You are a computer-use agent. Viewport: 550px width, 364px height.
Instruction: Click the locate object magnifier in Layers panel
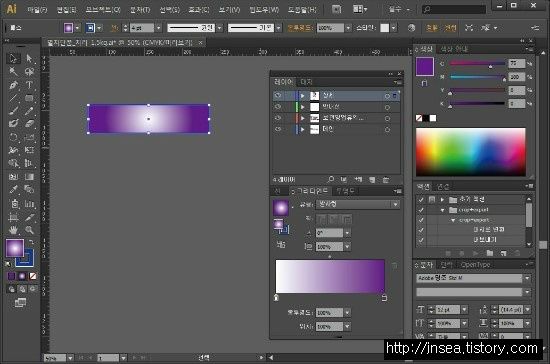coord(330,180)
